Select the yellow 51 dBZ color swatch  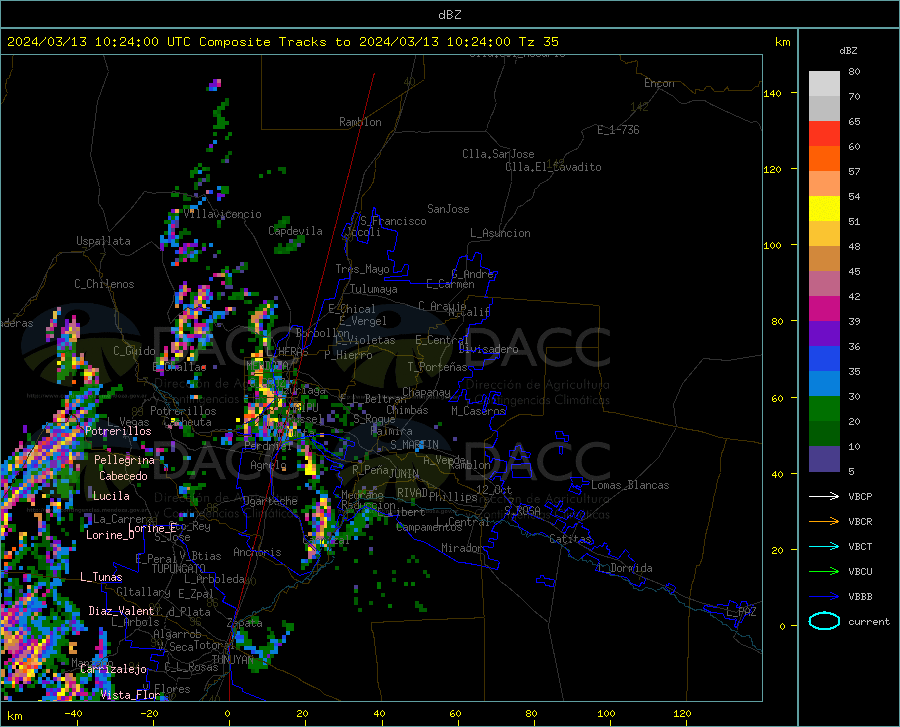[x=824, y=209]
